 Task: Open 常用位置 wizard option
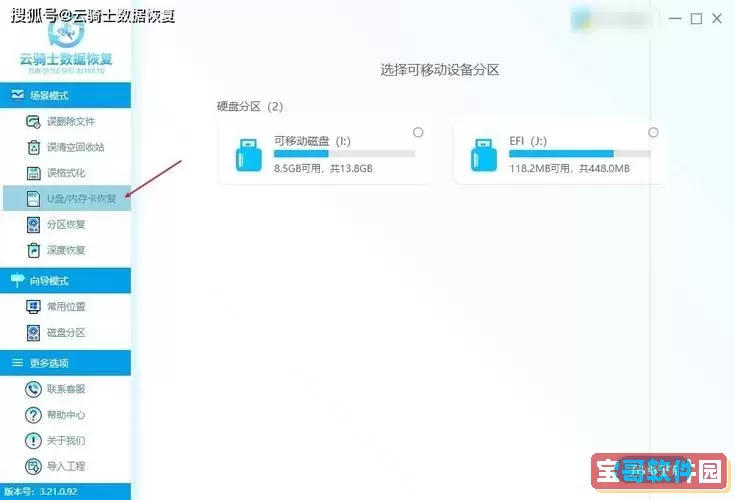(66, 307)
